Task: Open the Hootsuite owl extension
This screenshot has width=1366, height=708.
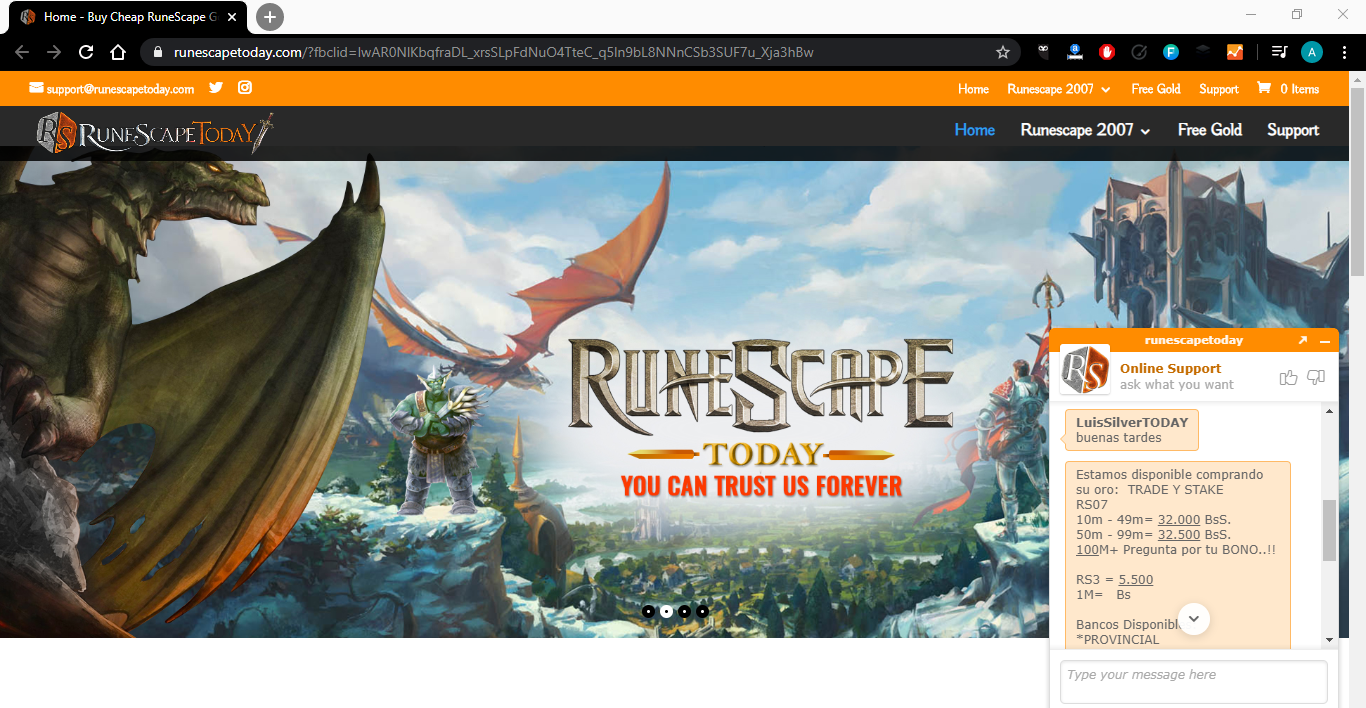Action: pyautogui.click(x=1043, y=52)
